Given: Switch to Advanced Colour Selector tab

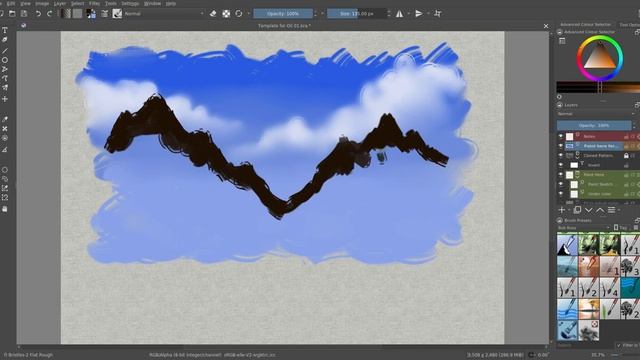Looking at the screenshot, I should [586, 24].
